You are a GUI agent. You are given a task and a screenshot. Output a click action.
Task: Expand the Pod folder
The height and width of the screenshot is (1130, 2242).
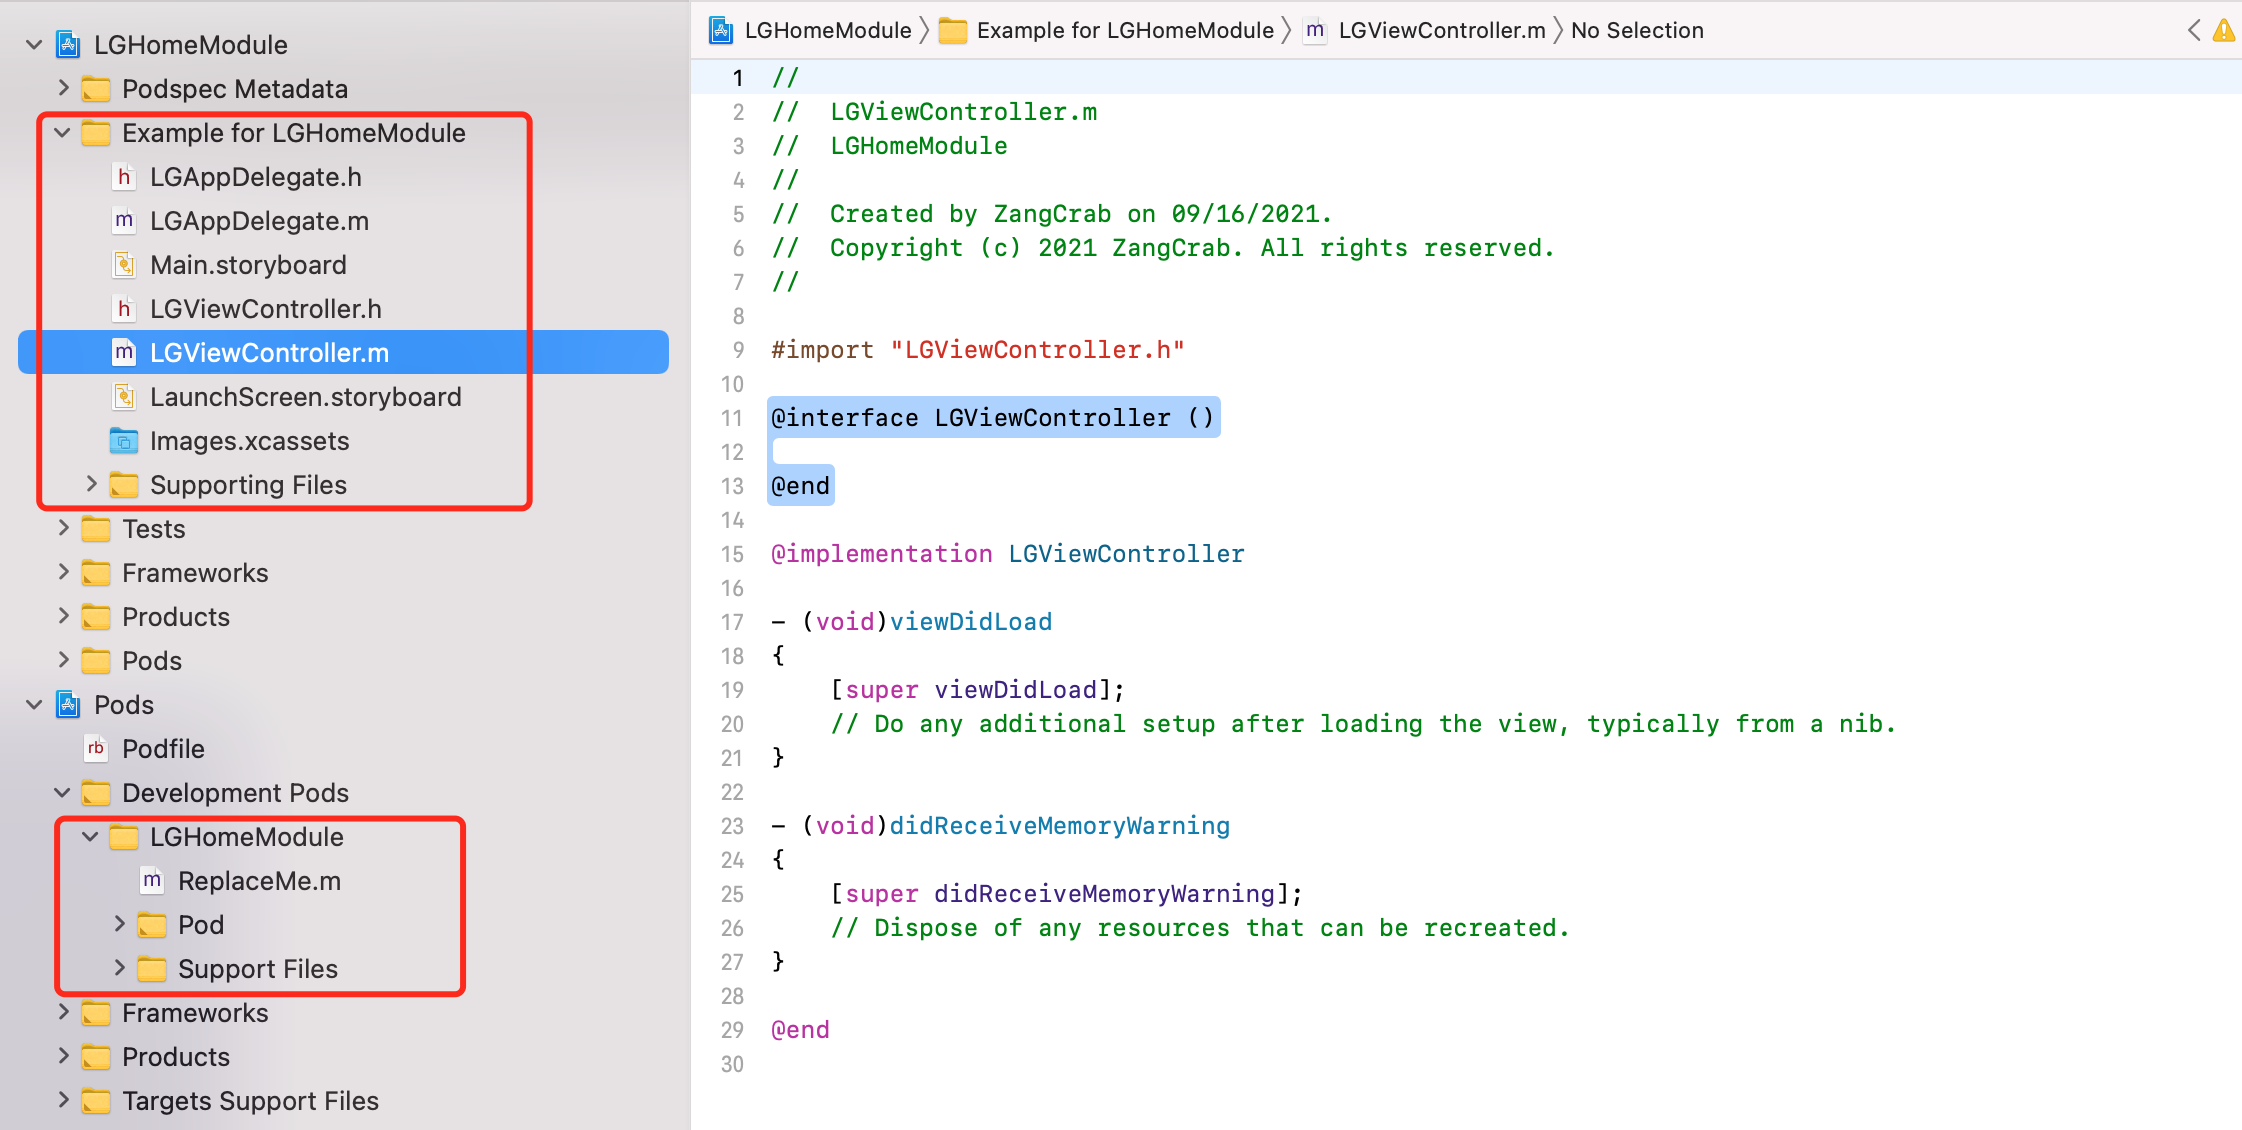point(119,924)
